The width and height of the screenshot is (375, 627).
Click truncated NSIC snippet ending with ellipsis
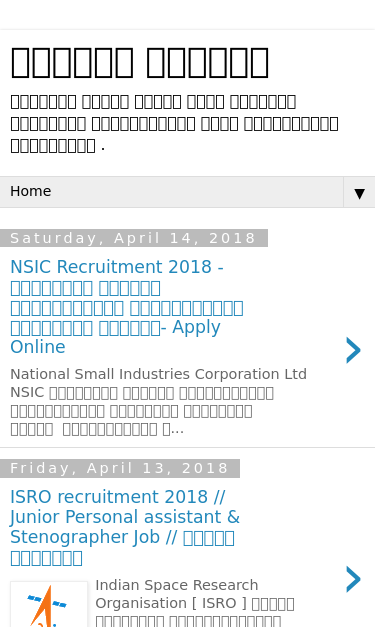(97, 429)
